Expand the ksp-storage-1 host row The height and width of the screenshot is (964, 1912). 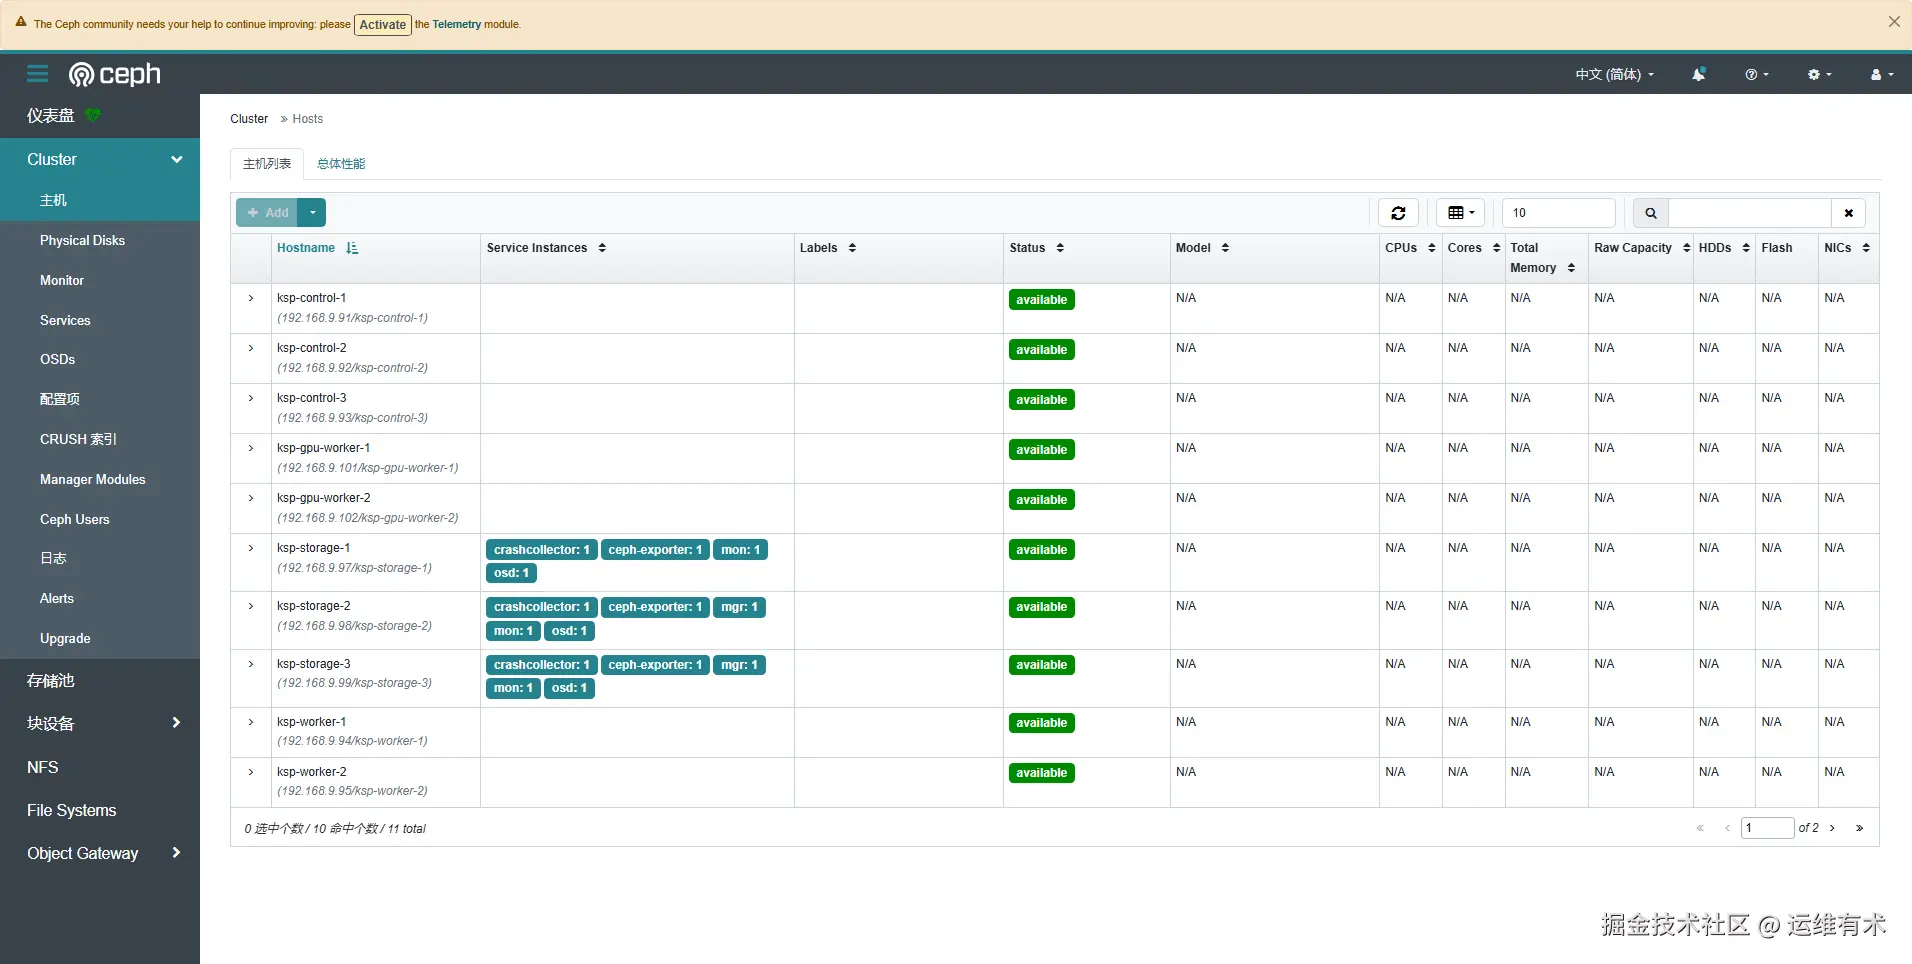(x=251, y=548)
